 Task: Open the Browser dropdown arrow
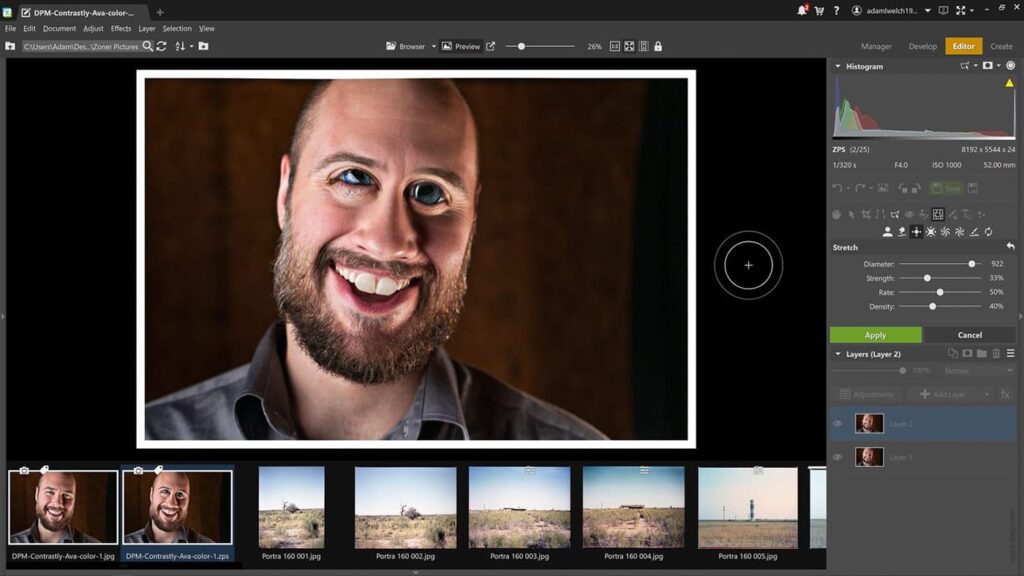click(434, 46)
